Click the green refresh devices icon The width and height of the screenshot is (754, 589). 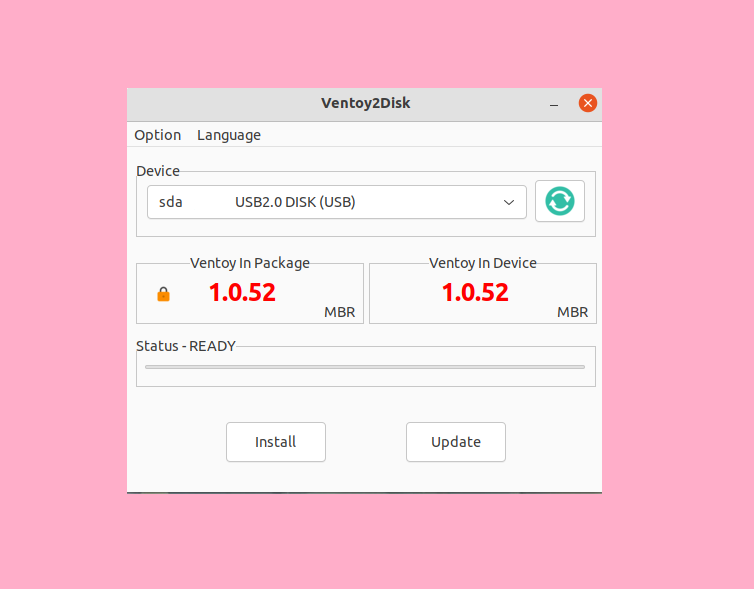coord(560,201)
